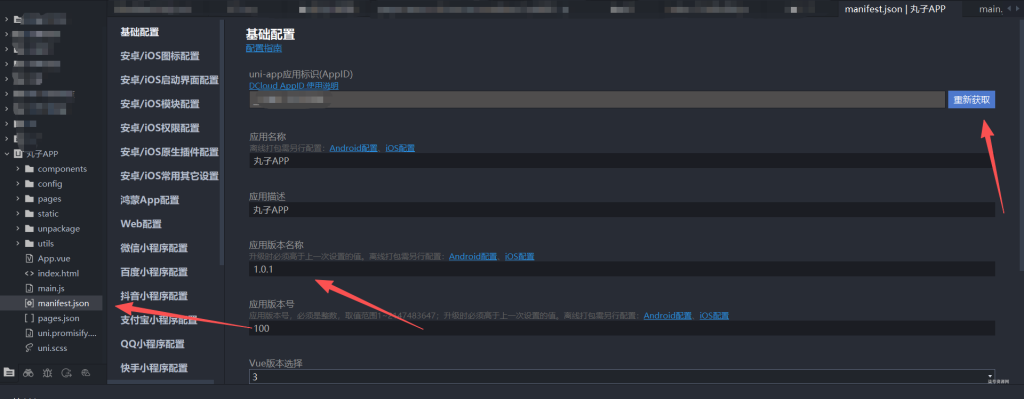Expand the utils folder chevron
The image size is (1024, 399).
coord(18,244)
